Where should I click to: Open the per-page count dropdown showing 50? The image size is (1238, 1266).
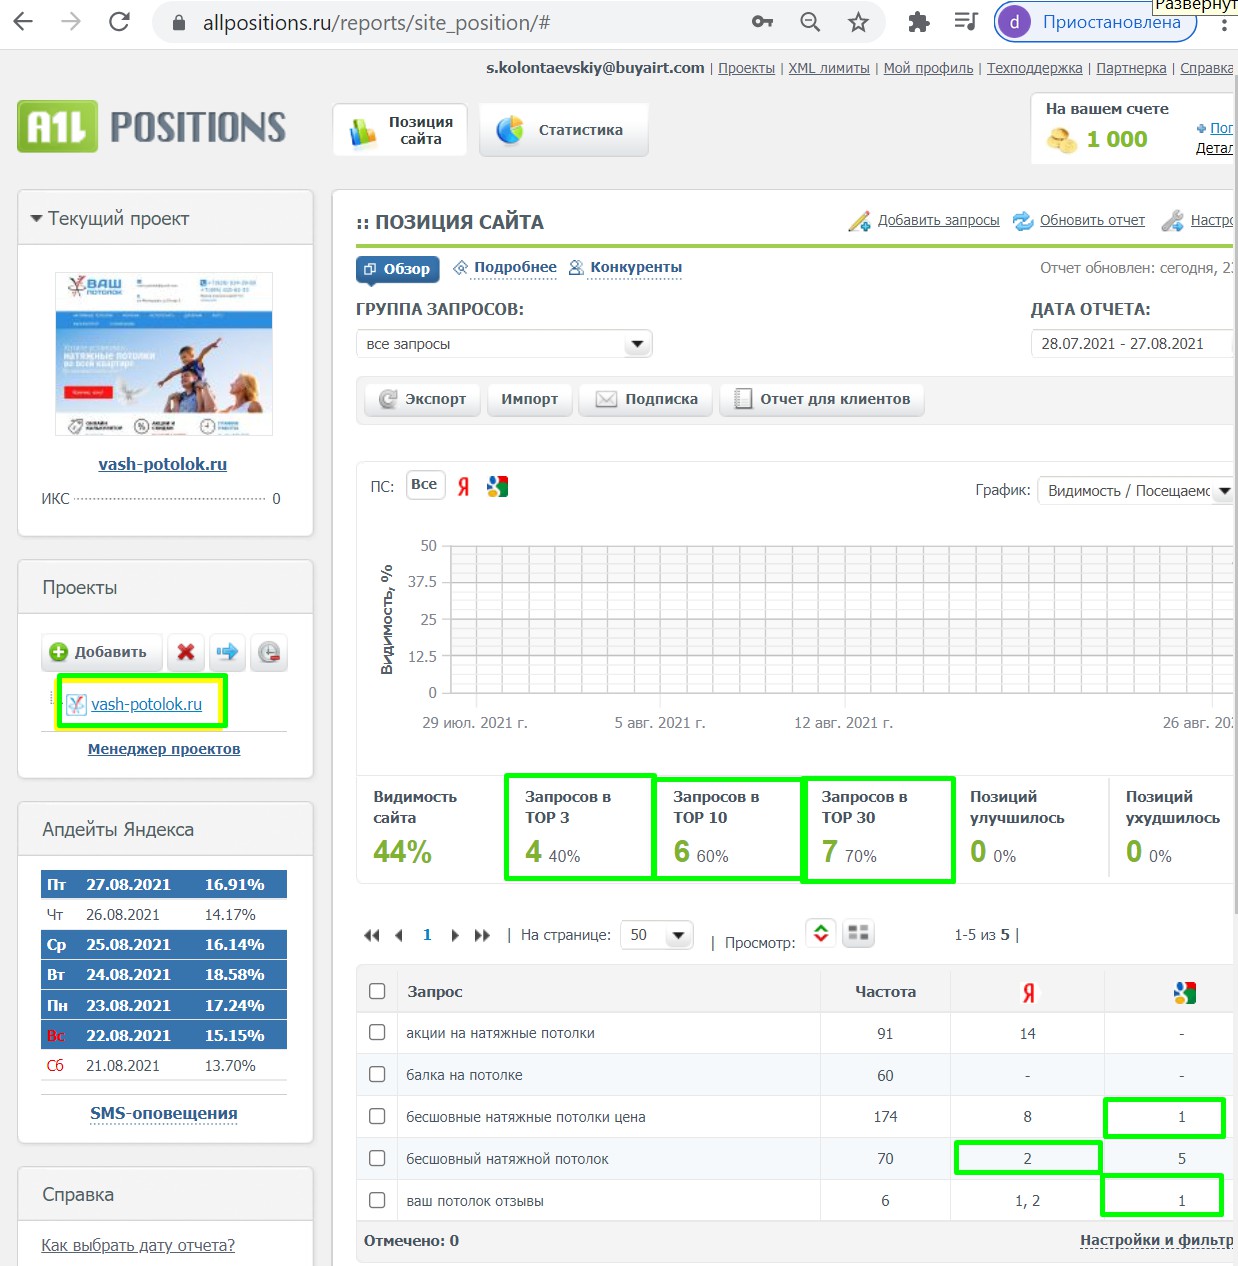(657, 935)
